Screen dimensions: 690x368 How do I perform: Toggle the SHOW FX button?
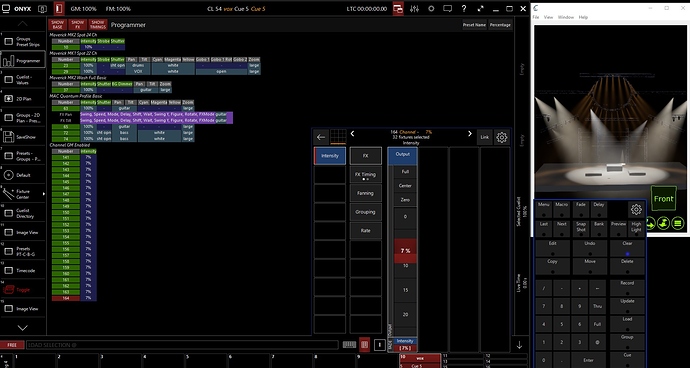77,25
